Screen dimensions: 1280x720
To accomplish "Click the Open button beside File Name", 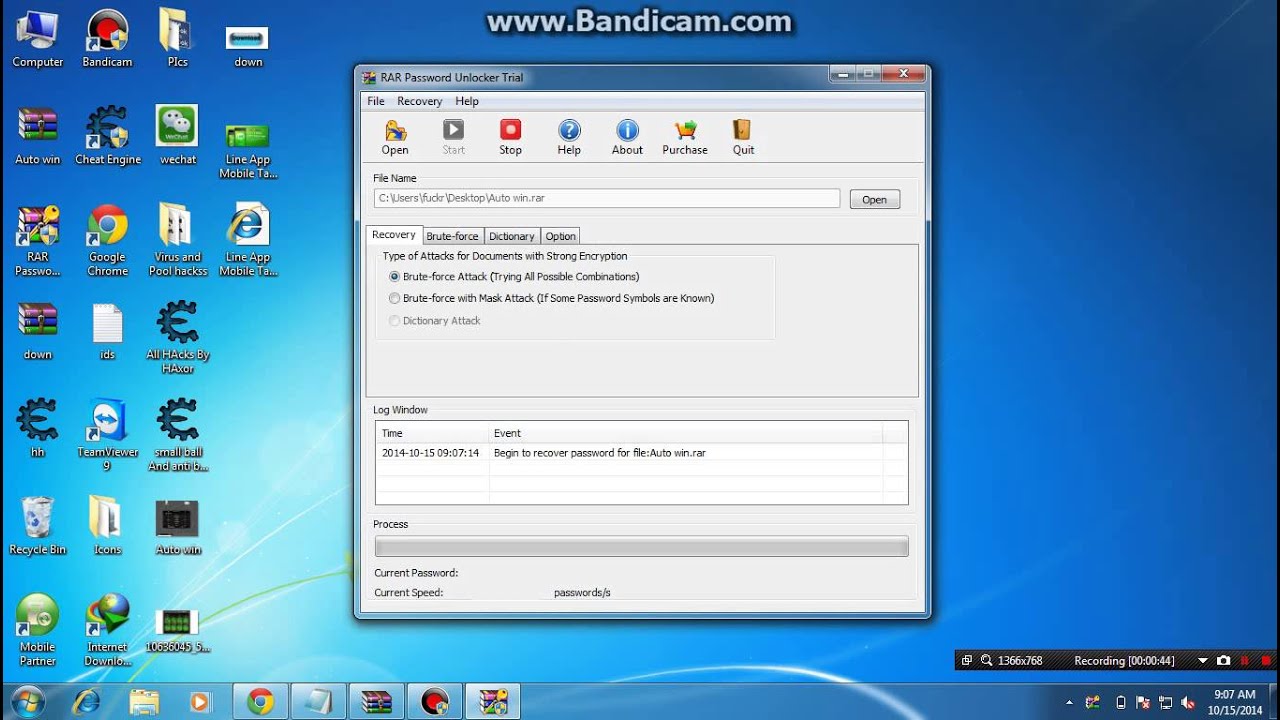I will click(874, 199).
